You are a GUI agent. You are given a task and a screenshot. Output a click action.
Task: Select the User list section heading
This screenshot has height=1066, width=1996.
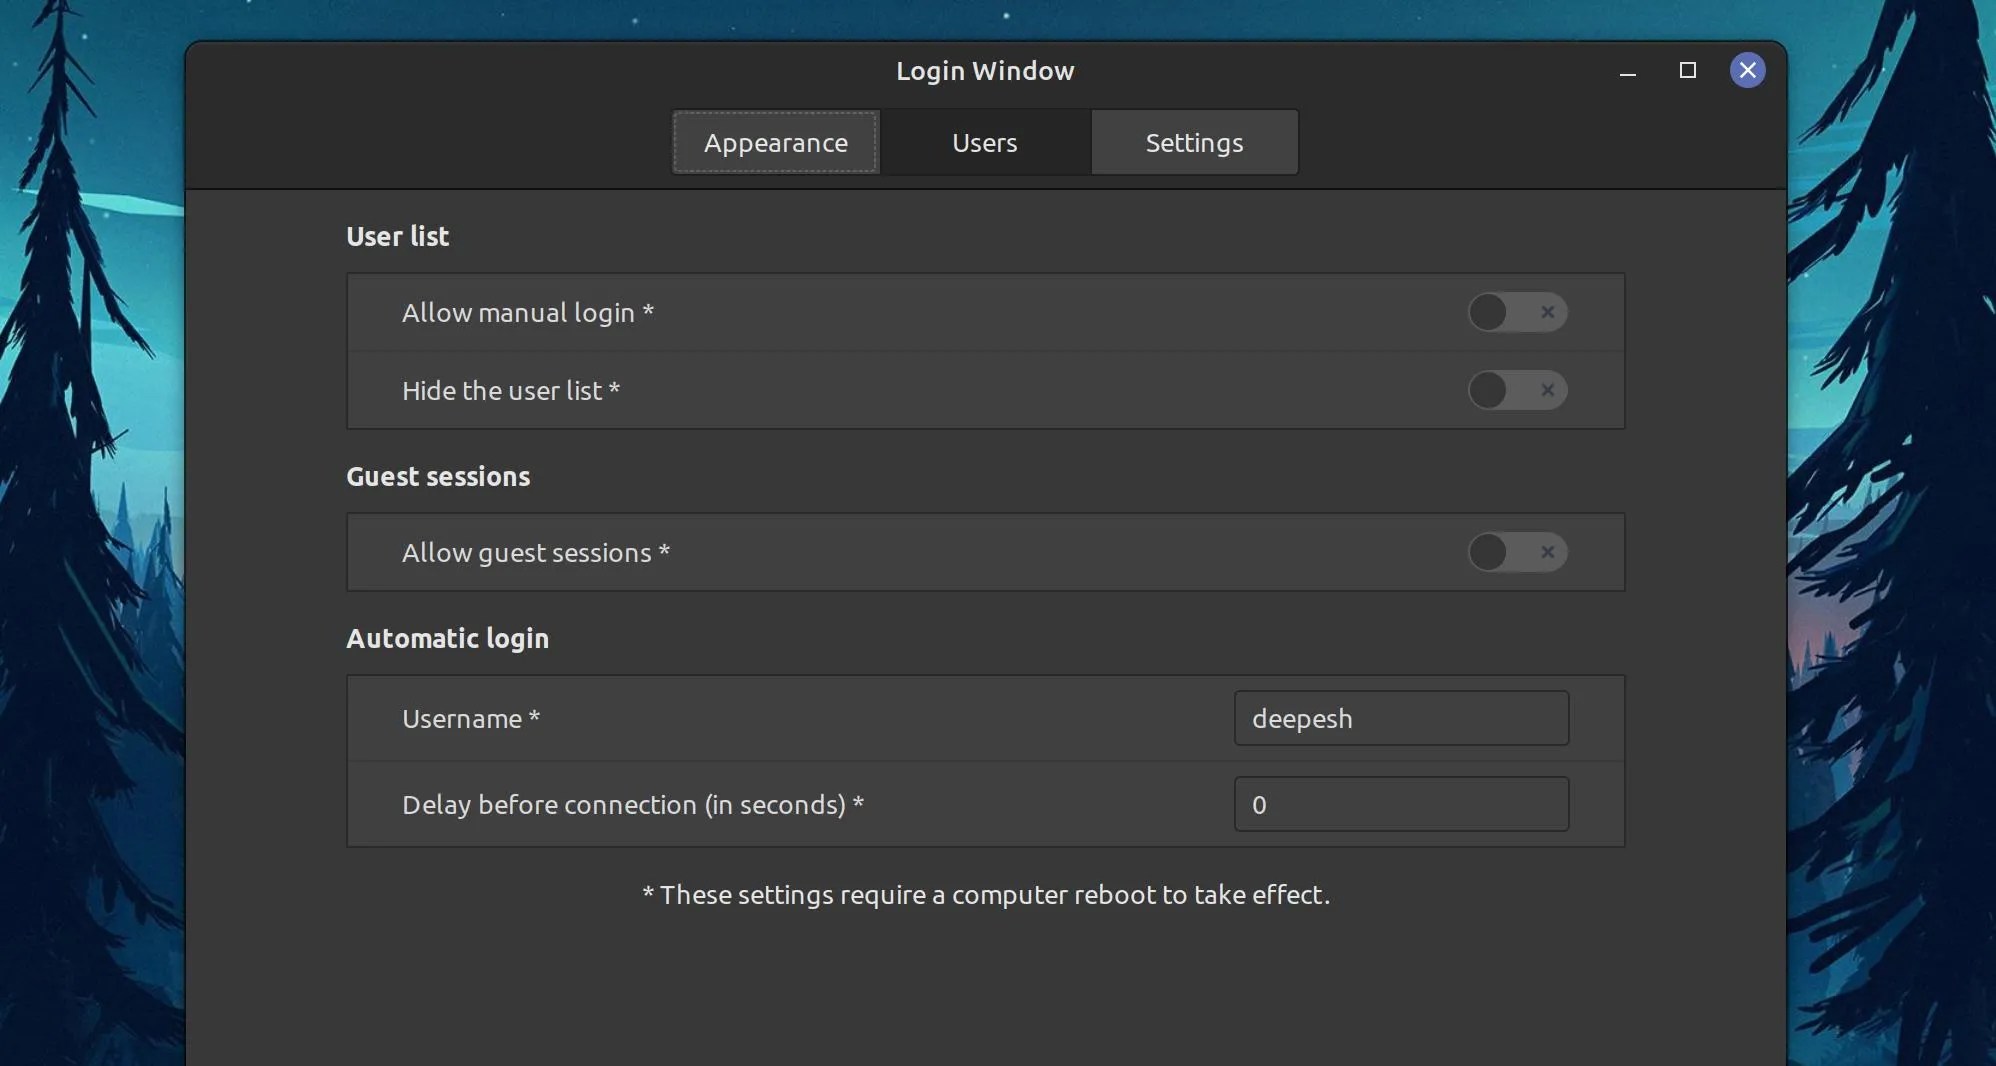tap(396, 237)
